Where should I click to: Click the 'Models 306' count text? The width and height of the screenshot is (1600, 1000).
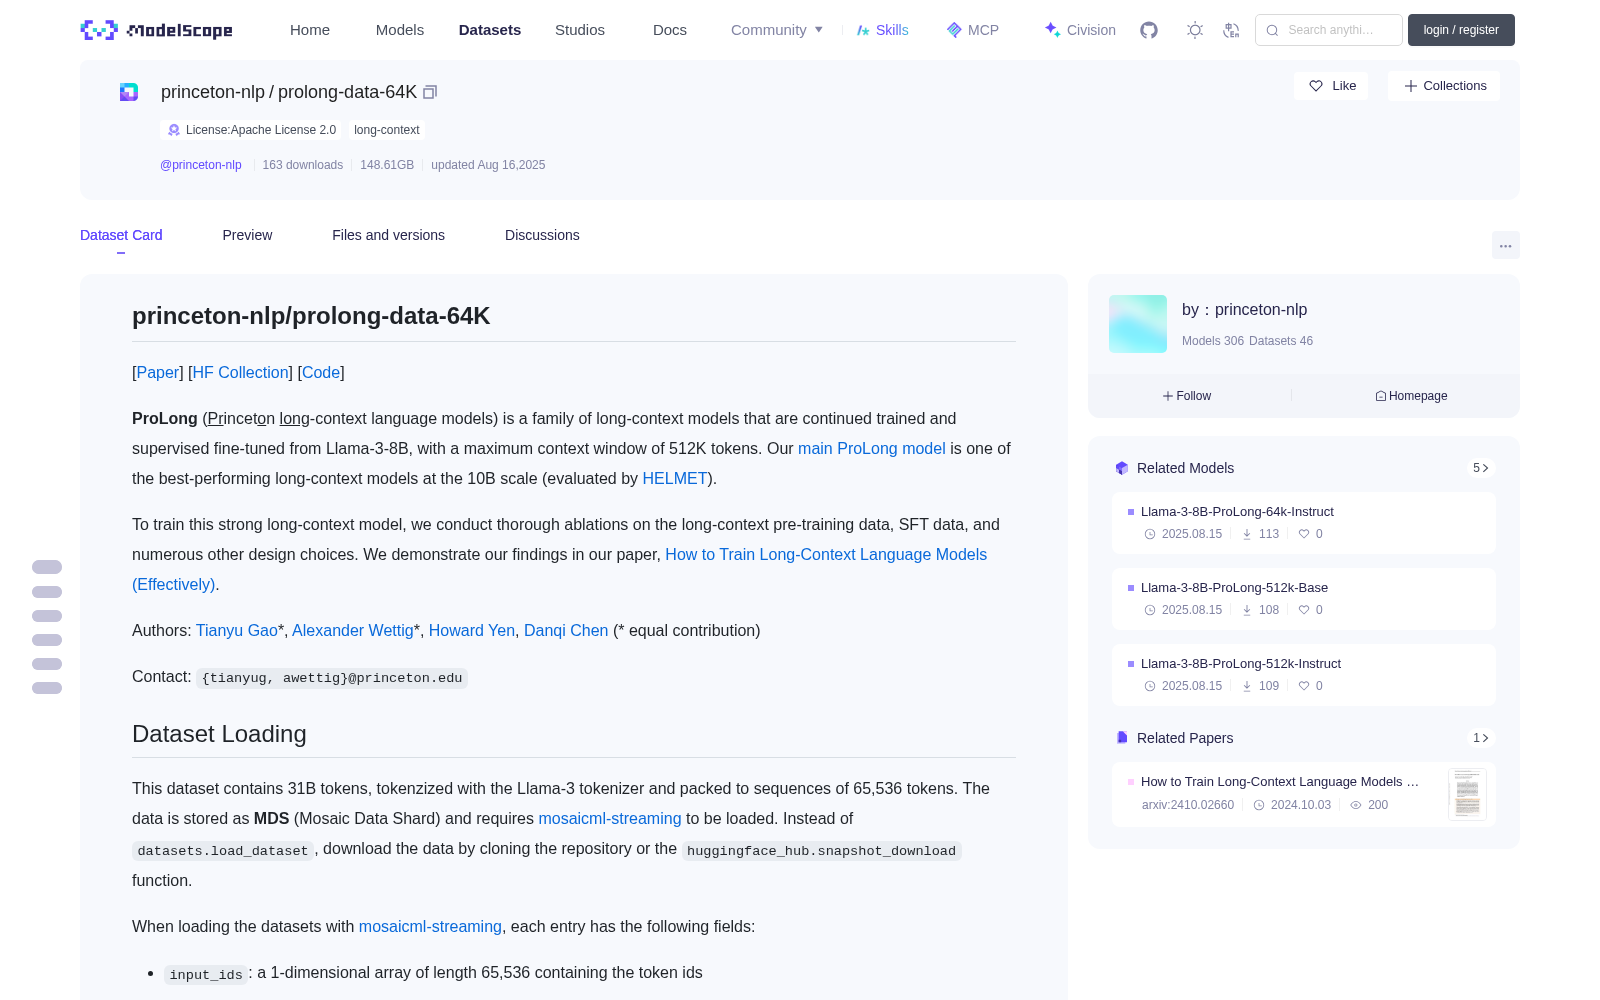pos(1213,341)
